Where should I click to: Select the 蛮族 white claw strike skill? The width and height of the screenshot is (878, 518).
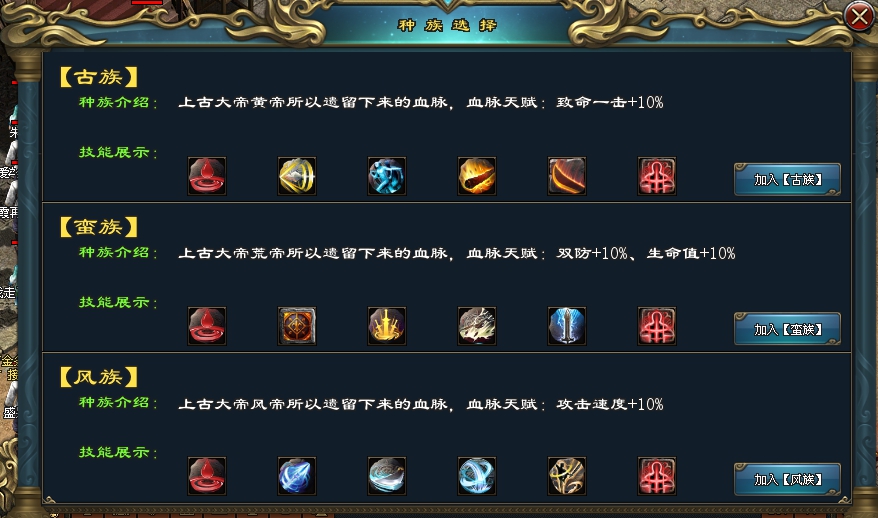point(477,326)
